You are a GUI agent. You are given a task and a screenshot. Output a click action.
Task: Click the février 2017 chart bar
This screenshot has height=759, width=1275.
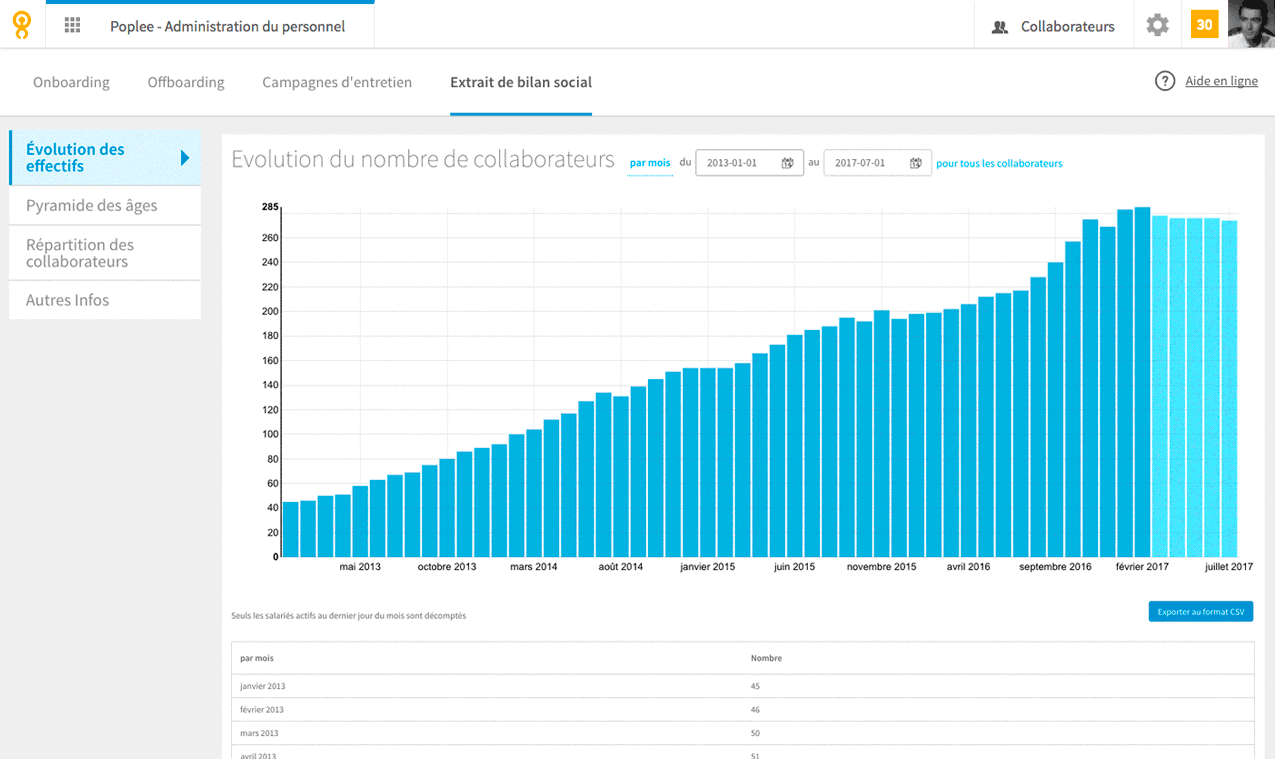[1142, 382]
